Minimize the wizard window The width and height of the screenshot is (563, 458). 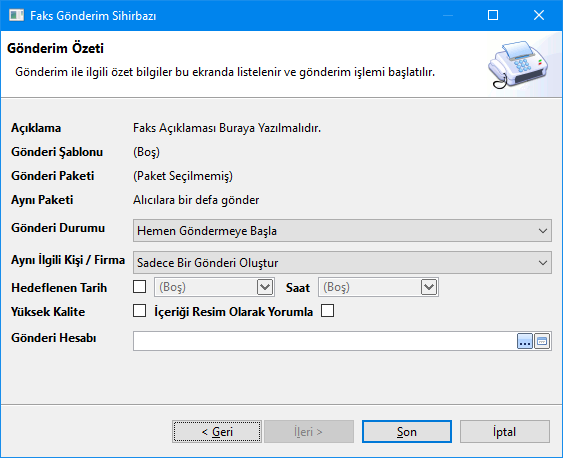pyautogui.click(x=447, y=15)
